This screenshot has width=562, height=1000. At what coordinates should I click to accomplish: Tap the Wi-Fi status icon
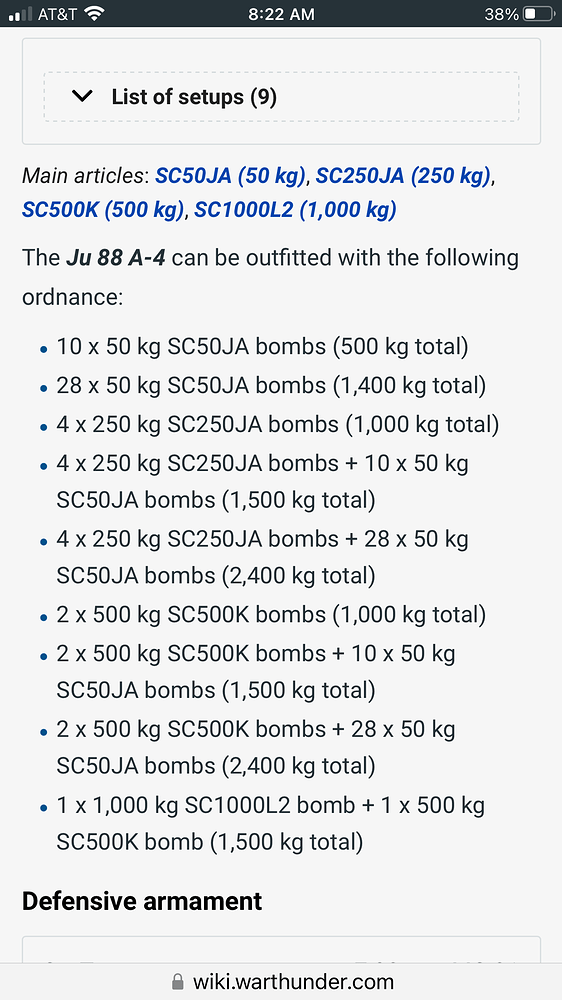[x=94, y=14]
